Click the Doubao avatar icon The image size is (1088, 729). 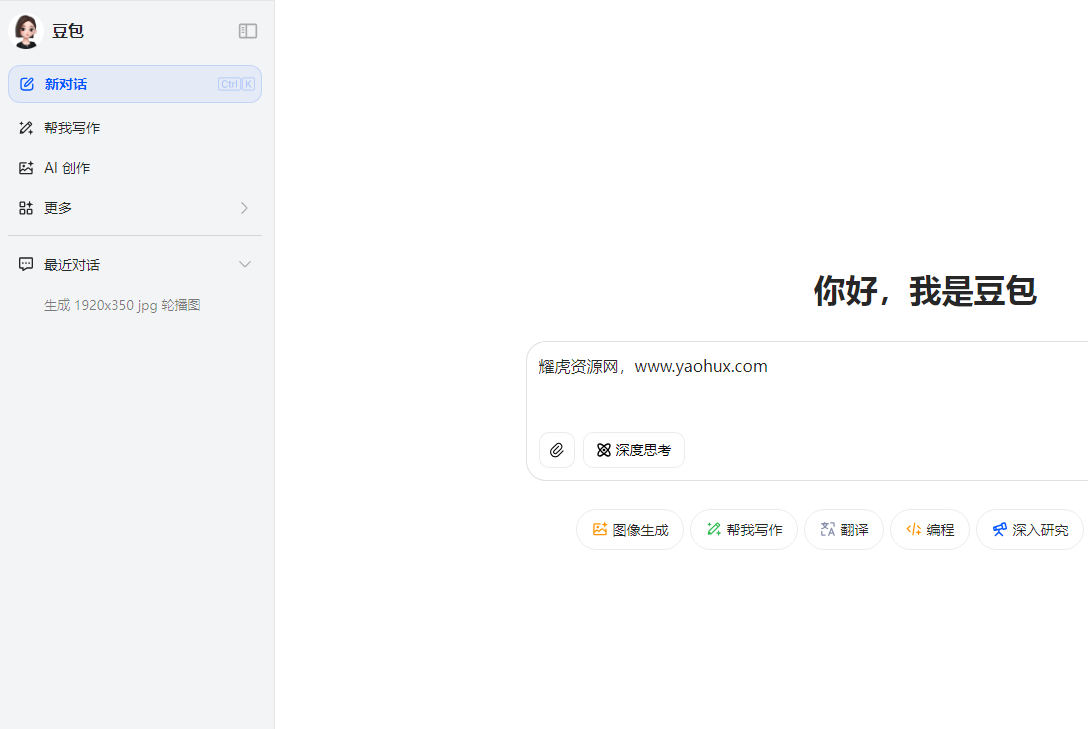click(25, 31)
